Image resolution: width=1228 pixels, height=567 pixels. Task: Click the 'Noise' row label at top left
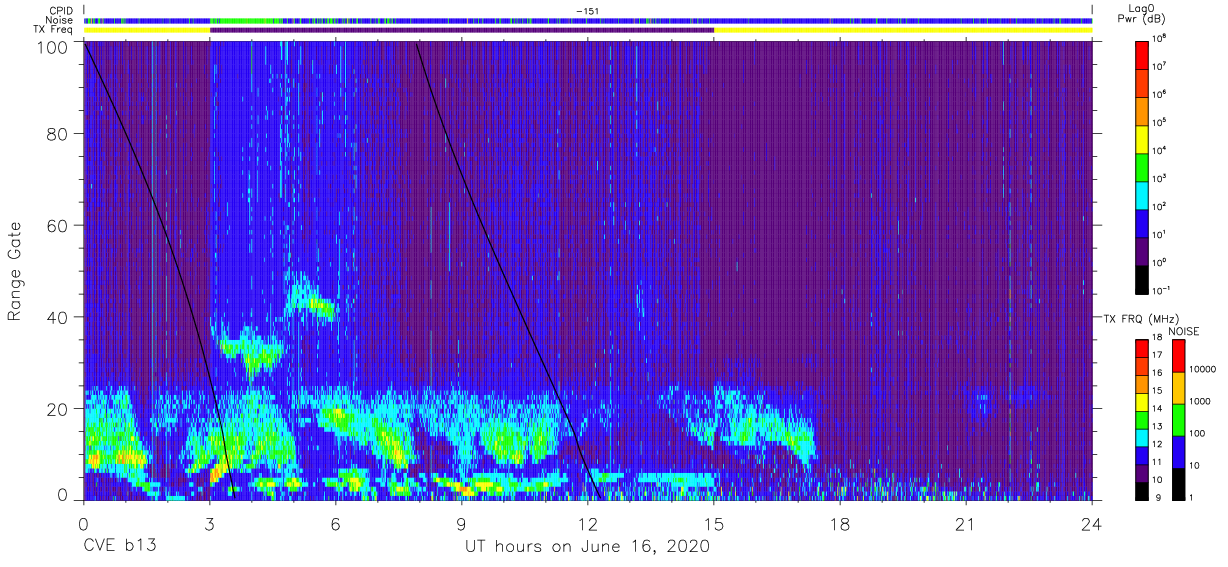click(x=60, y=20)
